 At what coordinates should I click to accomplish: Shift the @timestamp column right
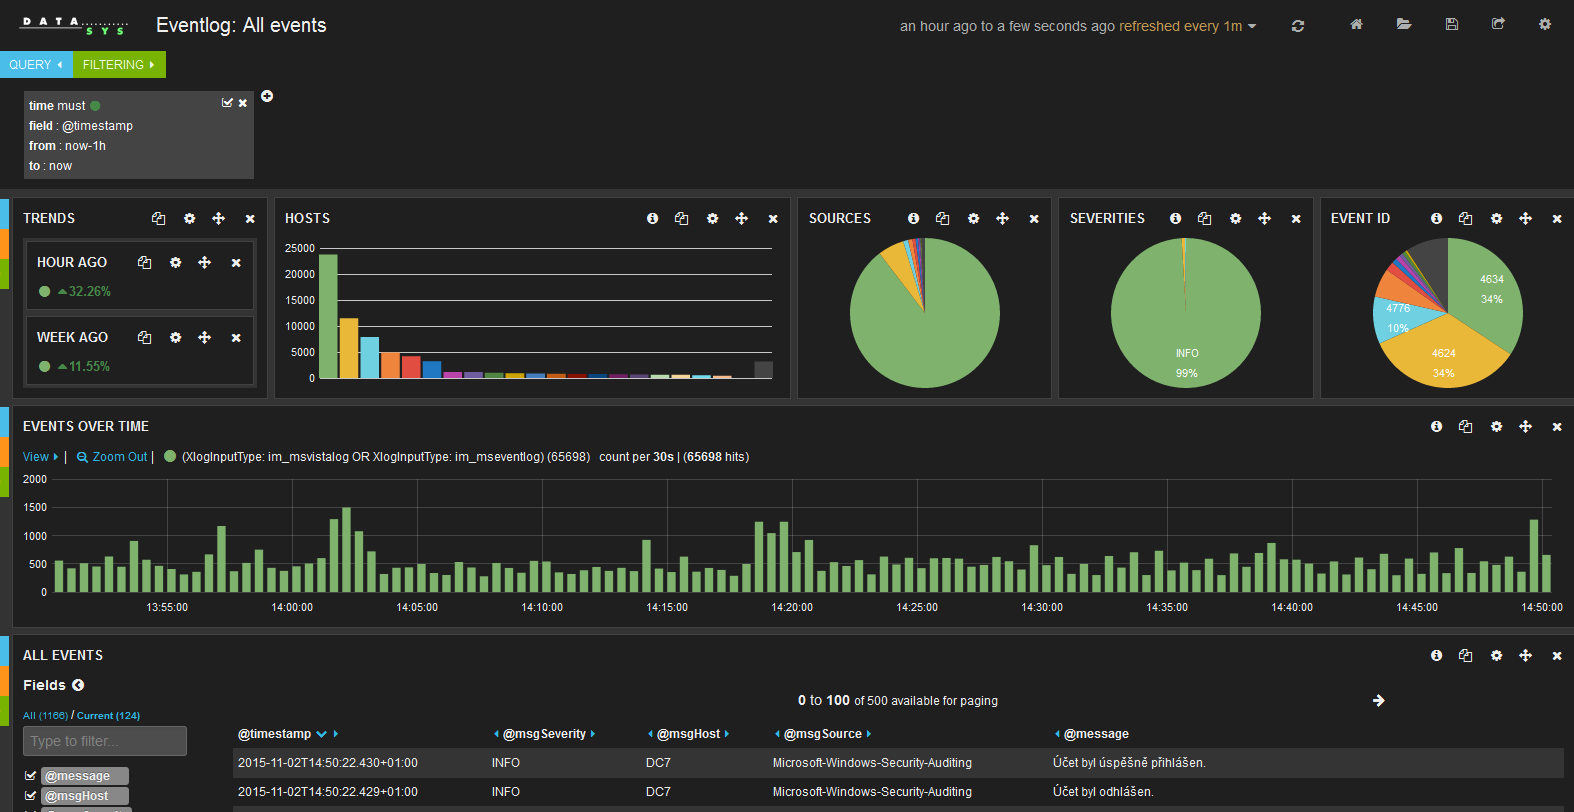coord(336,734)
